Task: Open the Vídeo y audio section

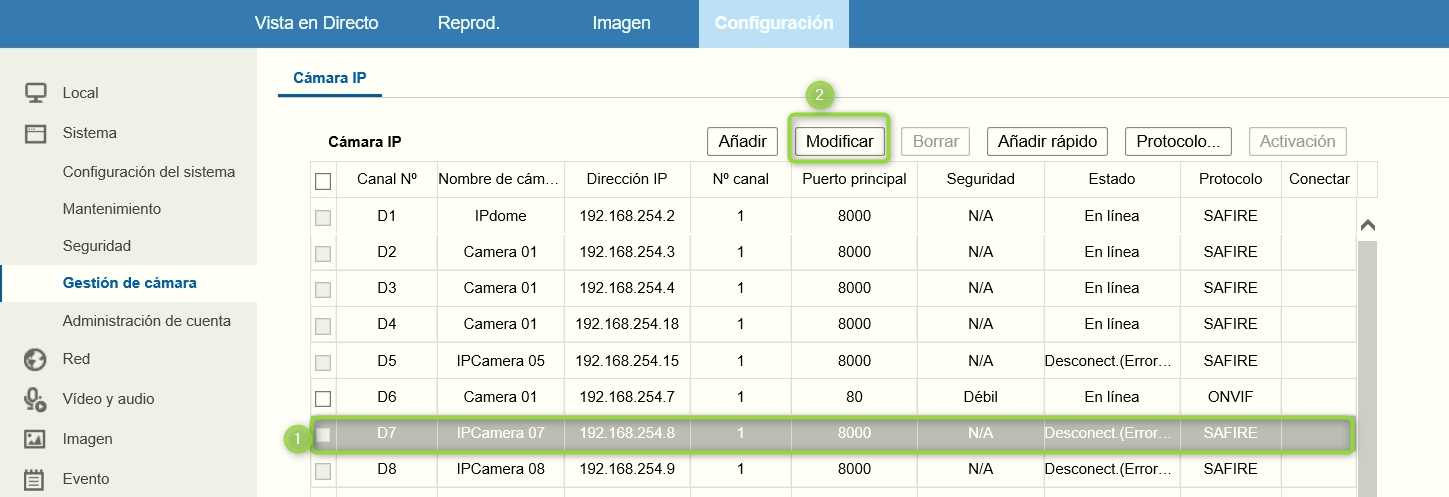Action: pos(108,399)
